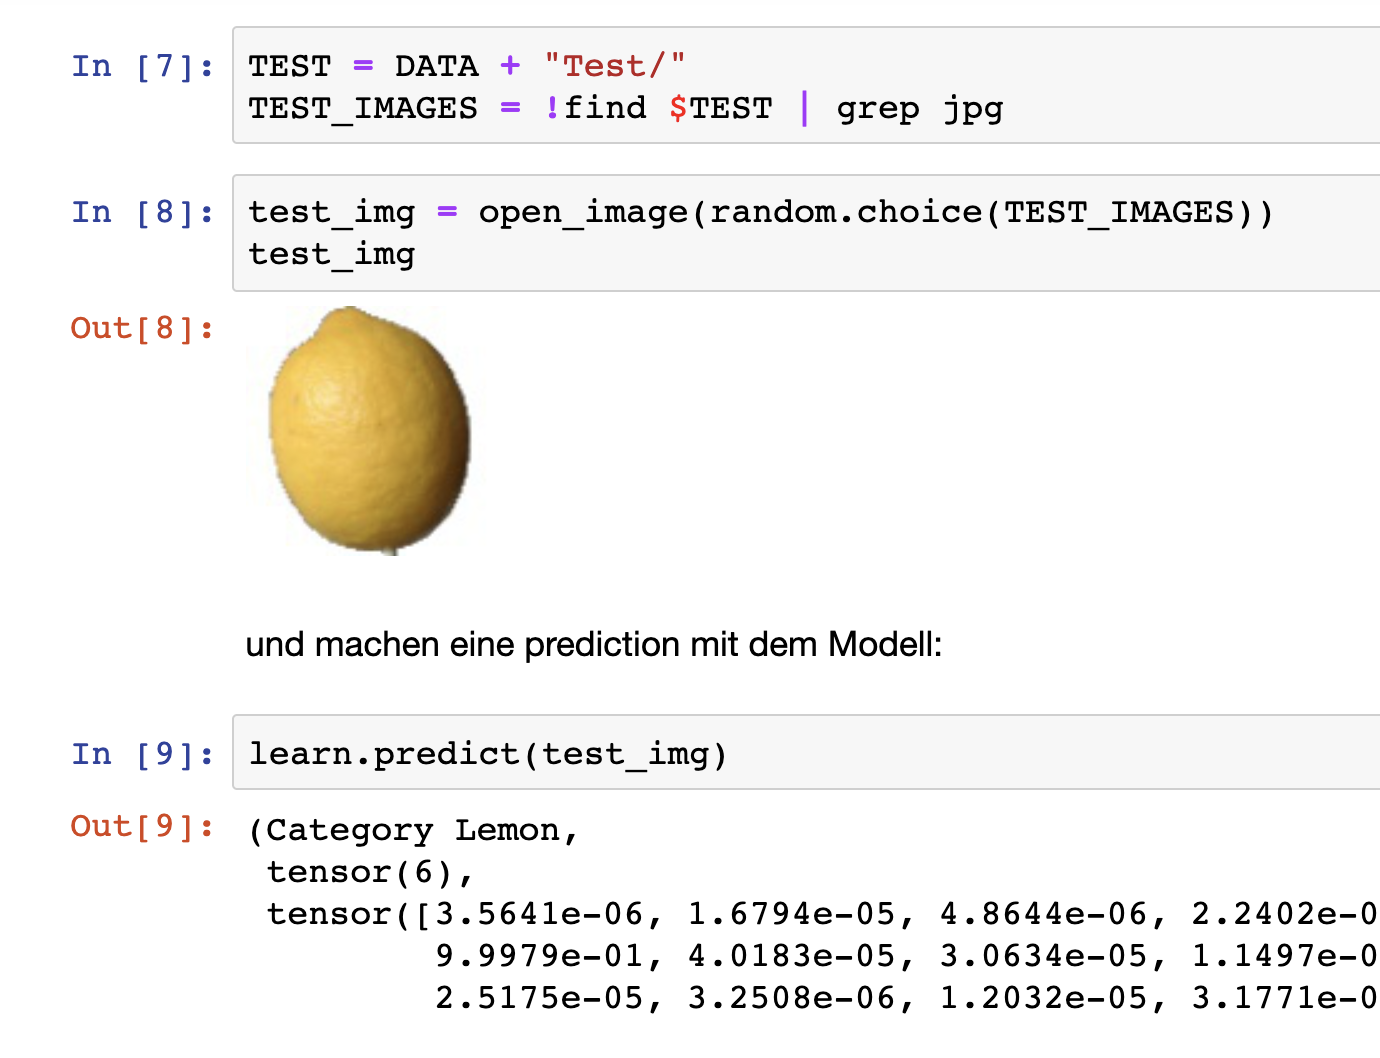Click the Out[9]: output prompt
Screen dimensions: 1380x1058
pos(143,826)
